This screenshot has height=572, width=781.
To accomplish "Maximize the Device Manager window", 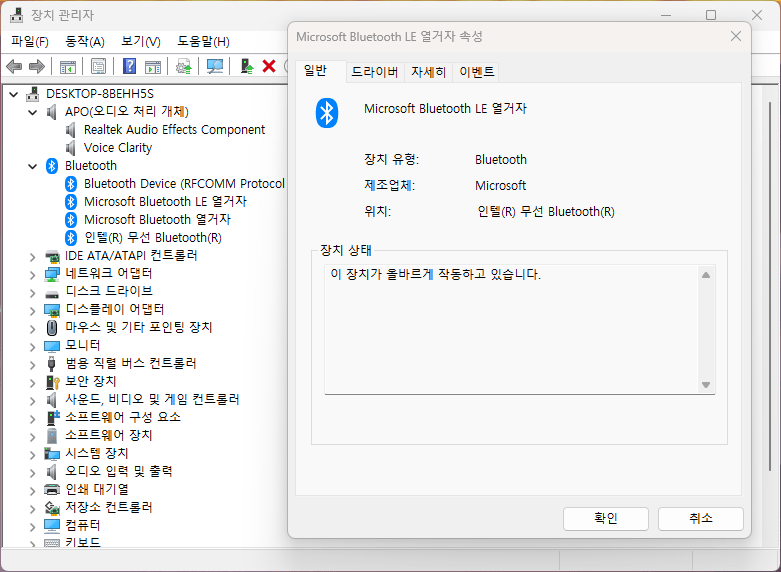I will 711,15.
